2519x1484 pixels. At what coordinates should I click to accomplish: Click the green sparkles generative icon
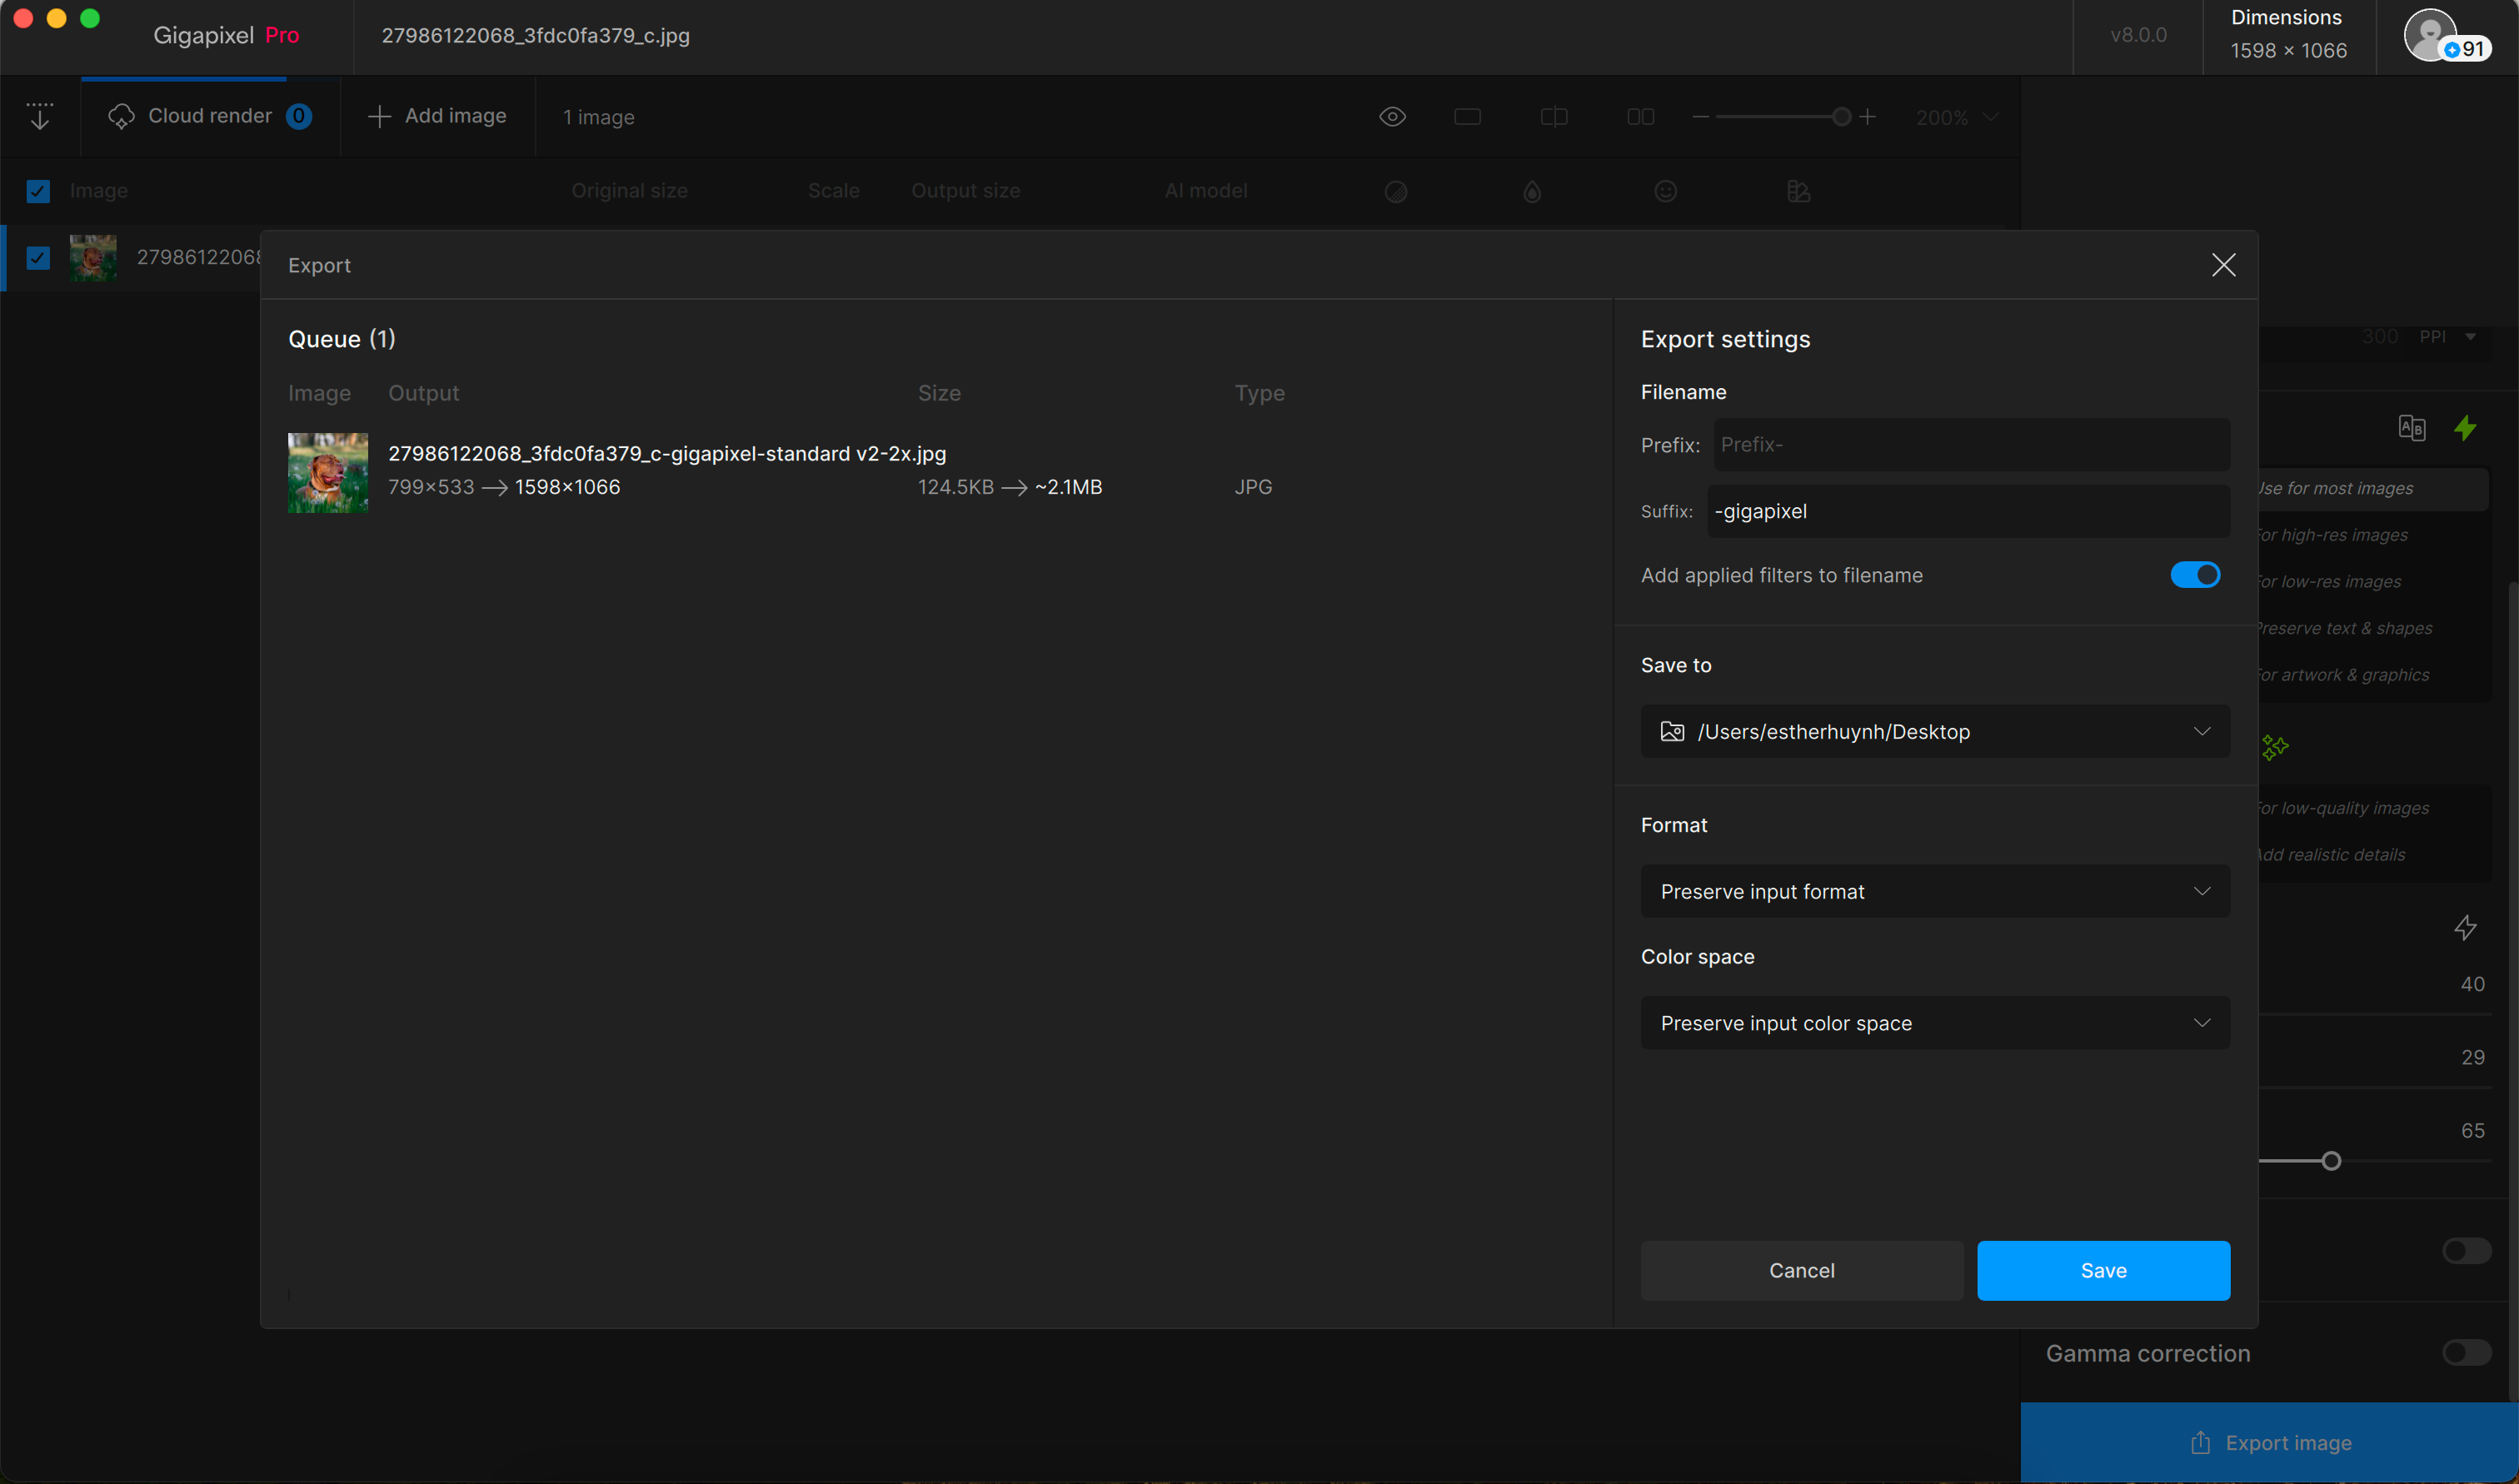pyautogui.click(x=2275, y=747)
